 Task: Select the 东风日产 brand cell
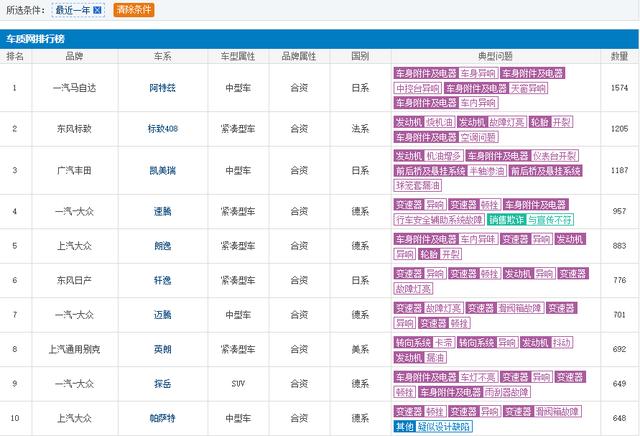point(74,280)
